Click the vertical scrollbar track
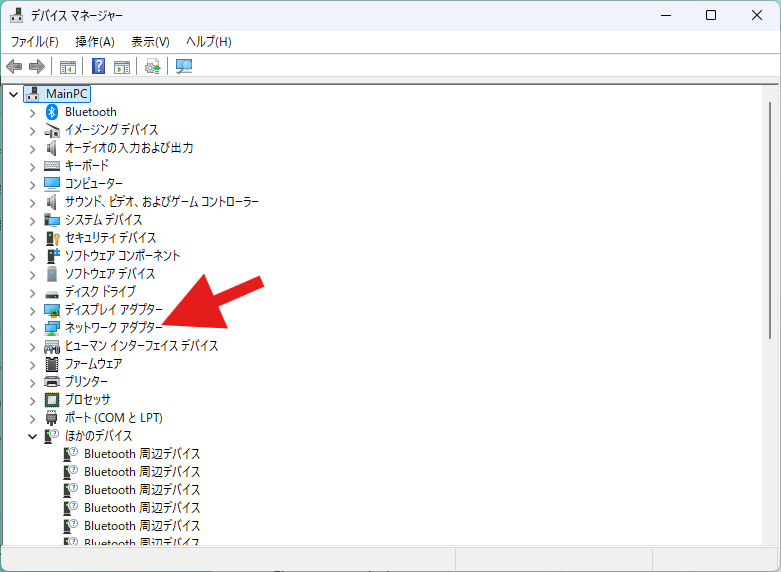This screenshot has width=781, height=572. [x=769, y=450]
